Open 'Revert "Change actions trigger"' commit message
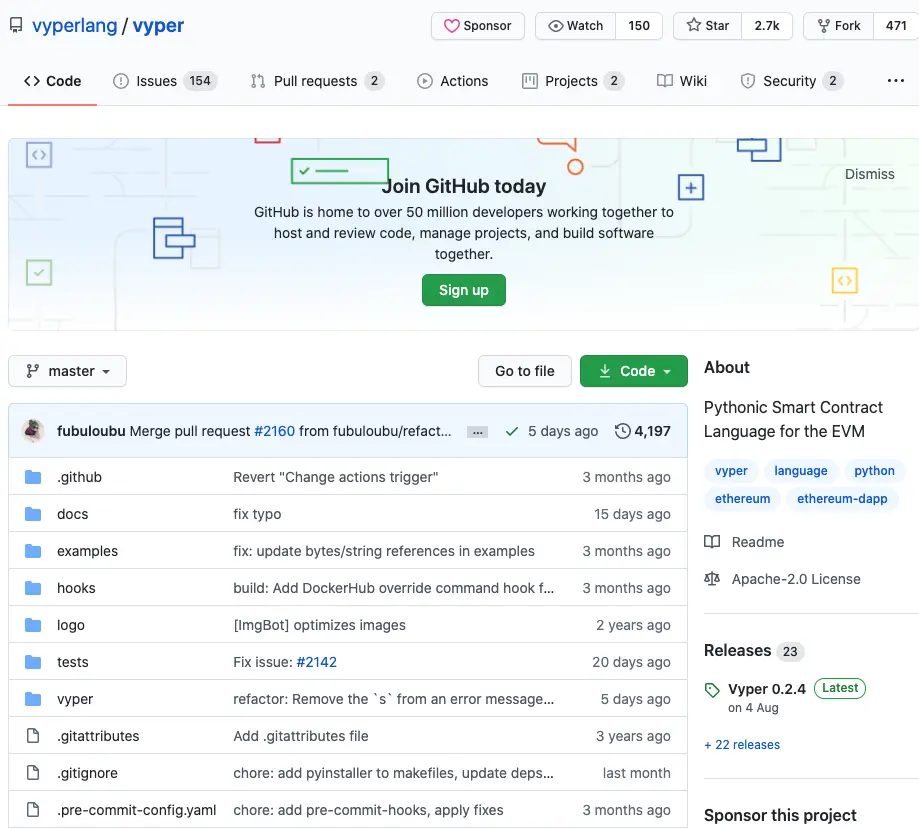Viewport: 919px width, 828px height. [336, 477]
